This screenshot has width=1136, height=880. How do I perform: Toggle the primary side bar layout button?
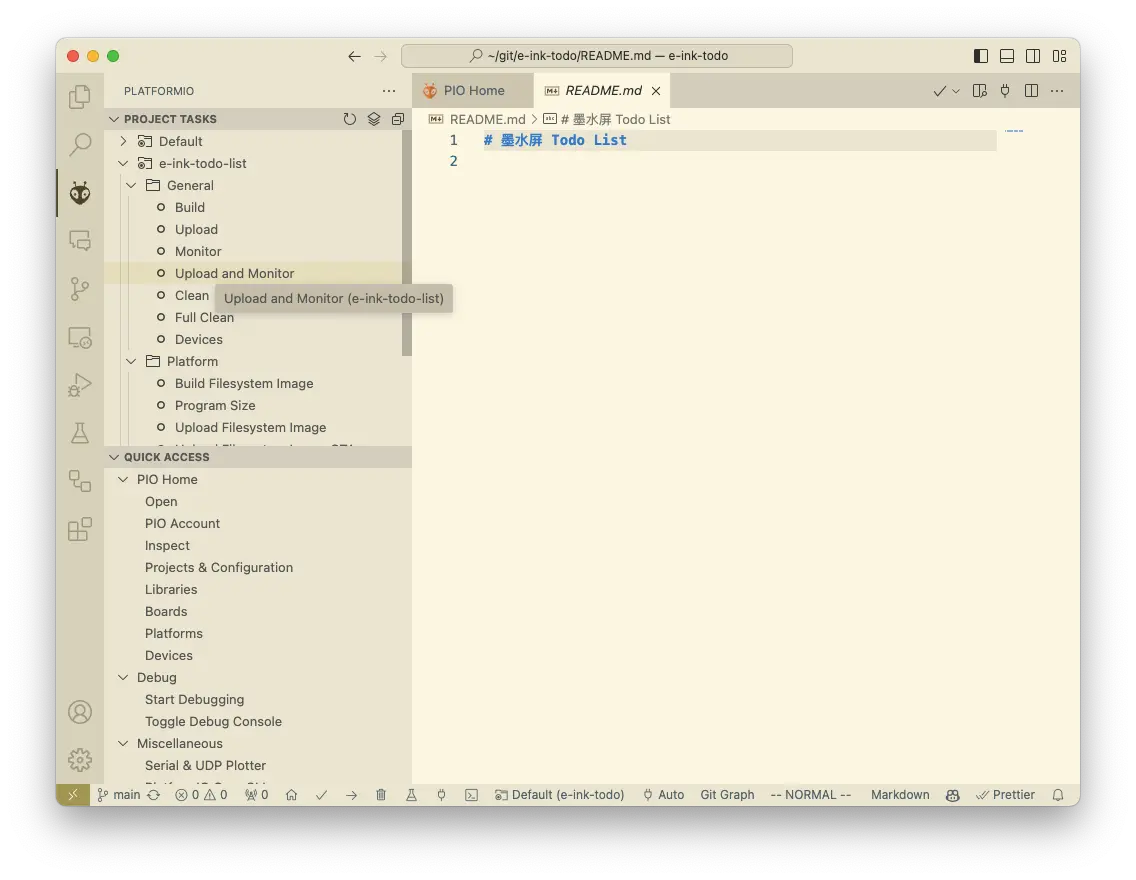coord(981,56)
